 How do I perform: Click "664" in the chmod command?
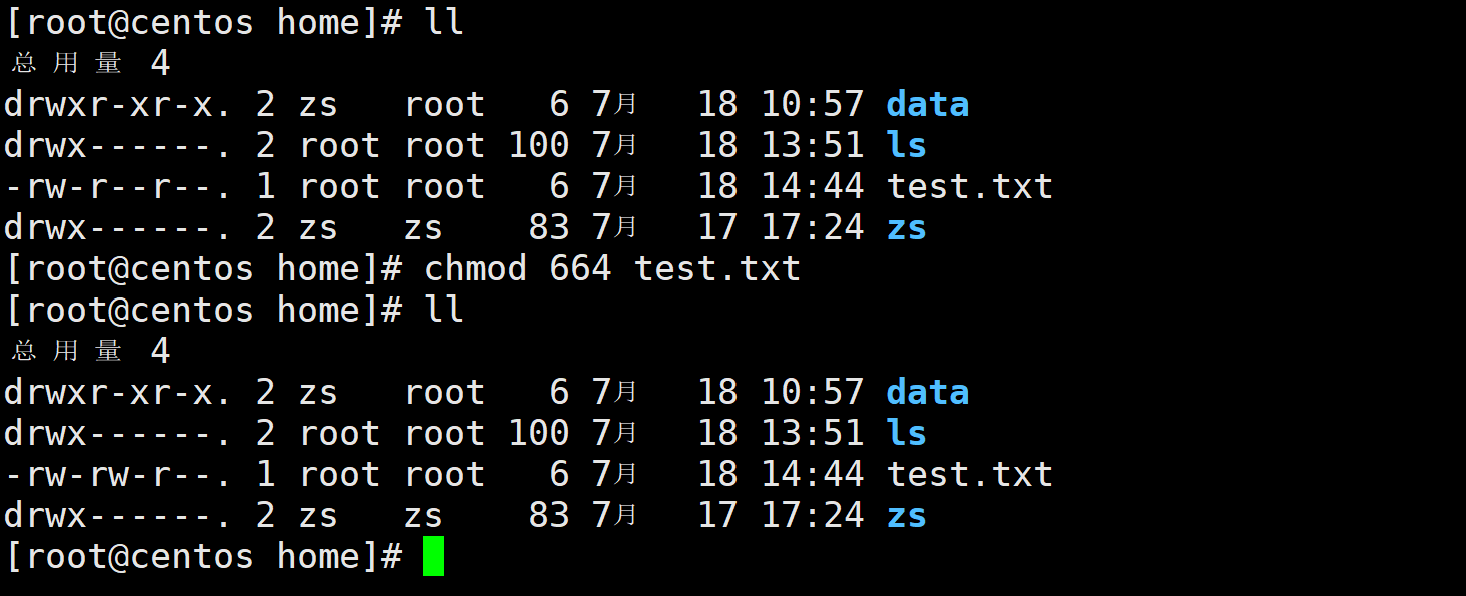point(579,269)
